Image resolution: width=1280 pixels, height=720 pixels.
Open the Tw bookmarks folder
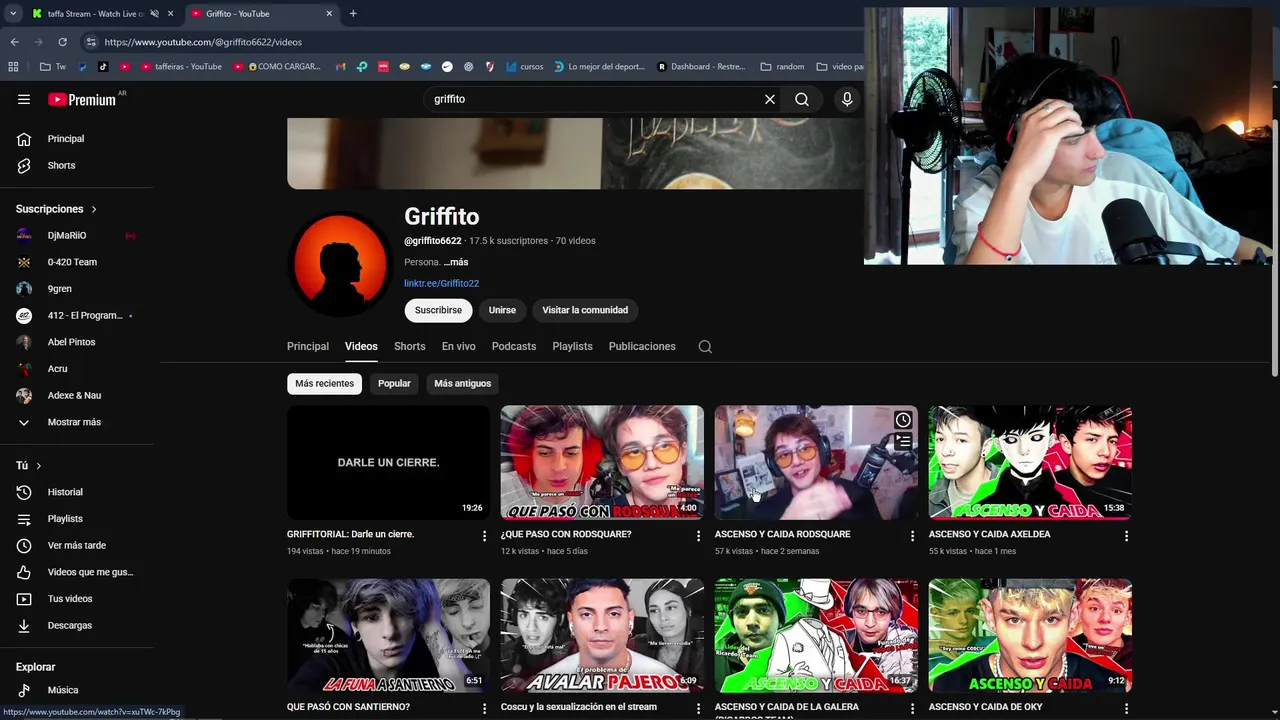[x=53, y=67]
